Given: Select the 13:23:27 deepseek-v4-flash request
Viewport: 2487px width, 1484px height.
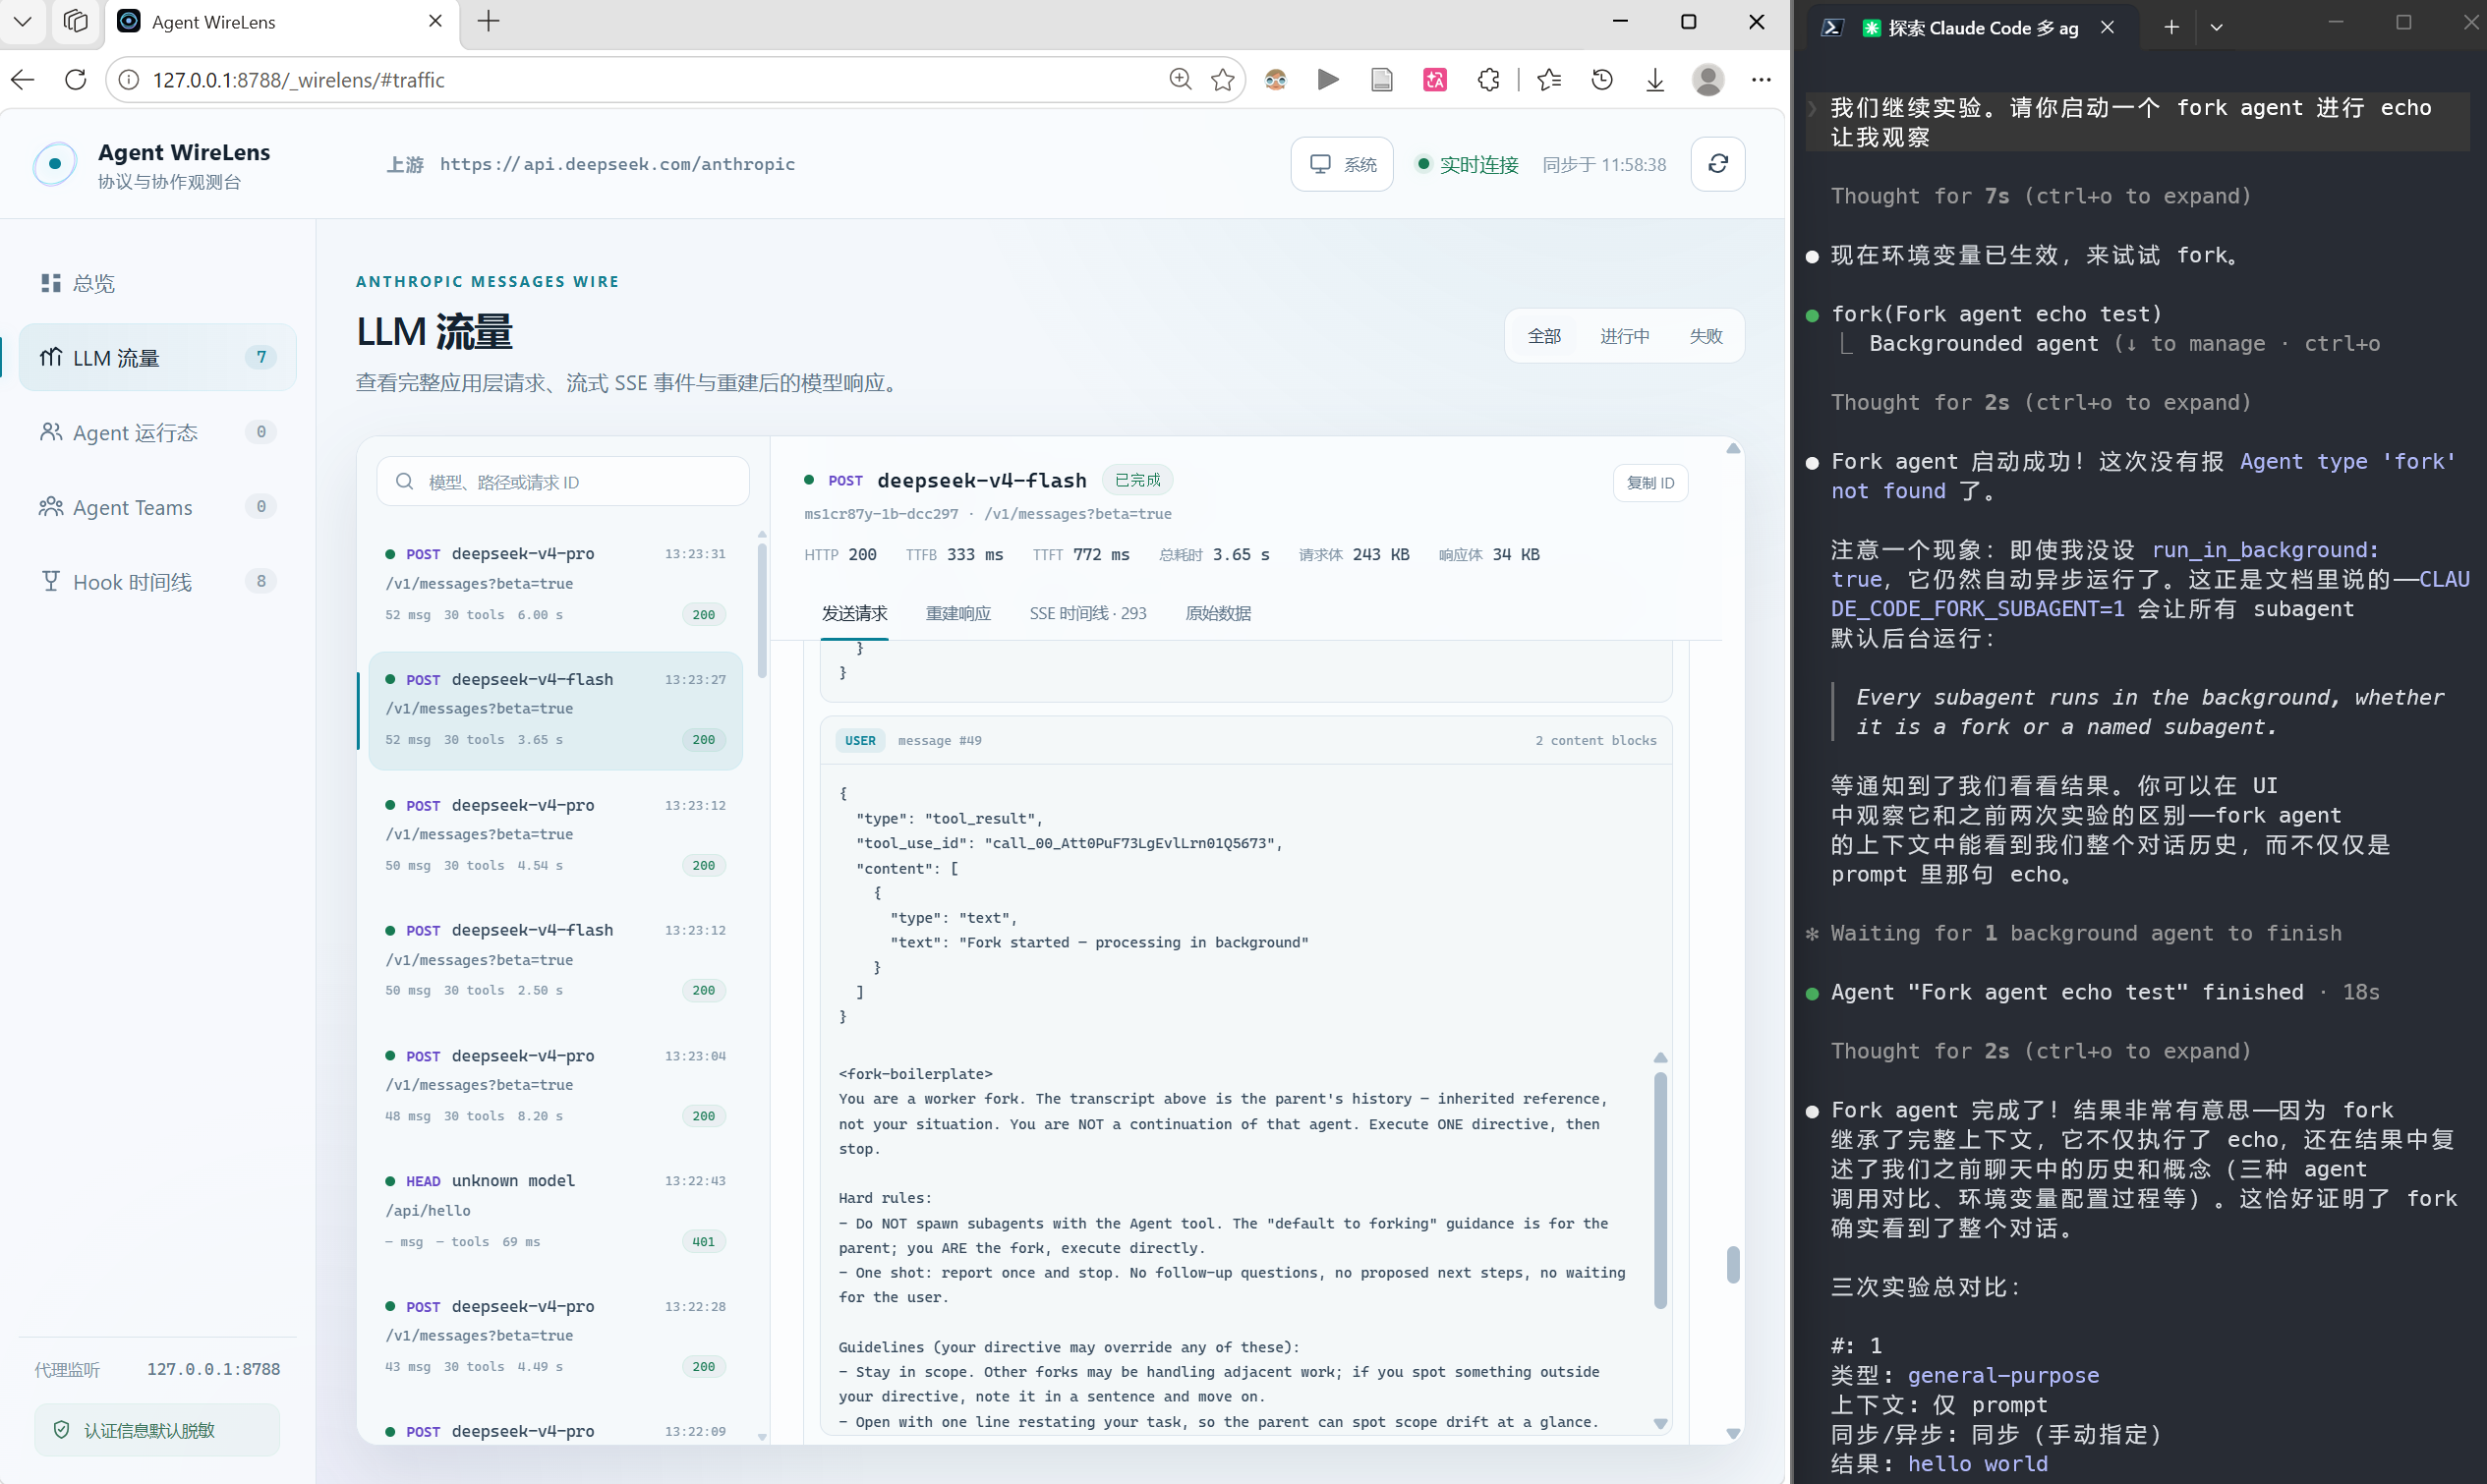Looking at the screenshot, I should [x=555, y=710].
